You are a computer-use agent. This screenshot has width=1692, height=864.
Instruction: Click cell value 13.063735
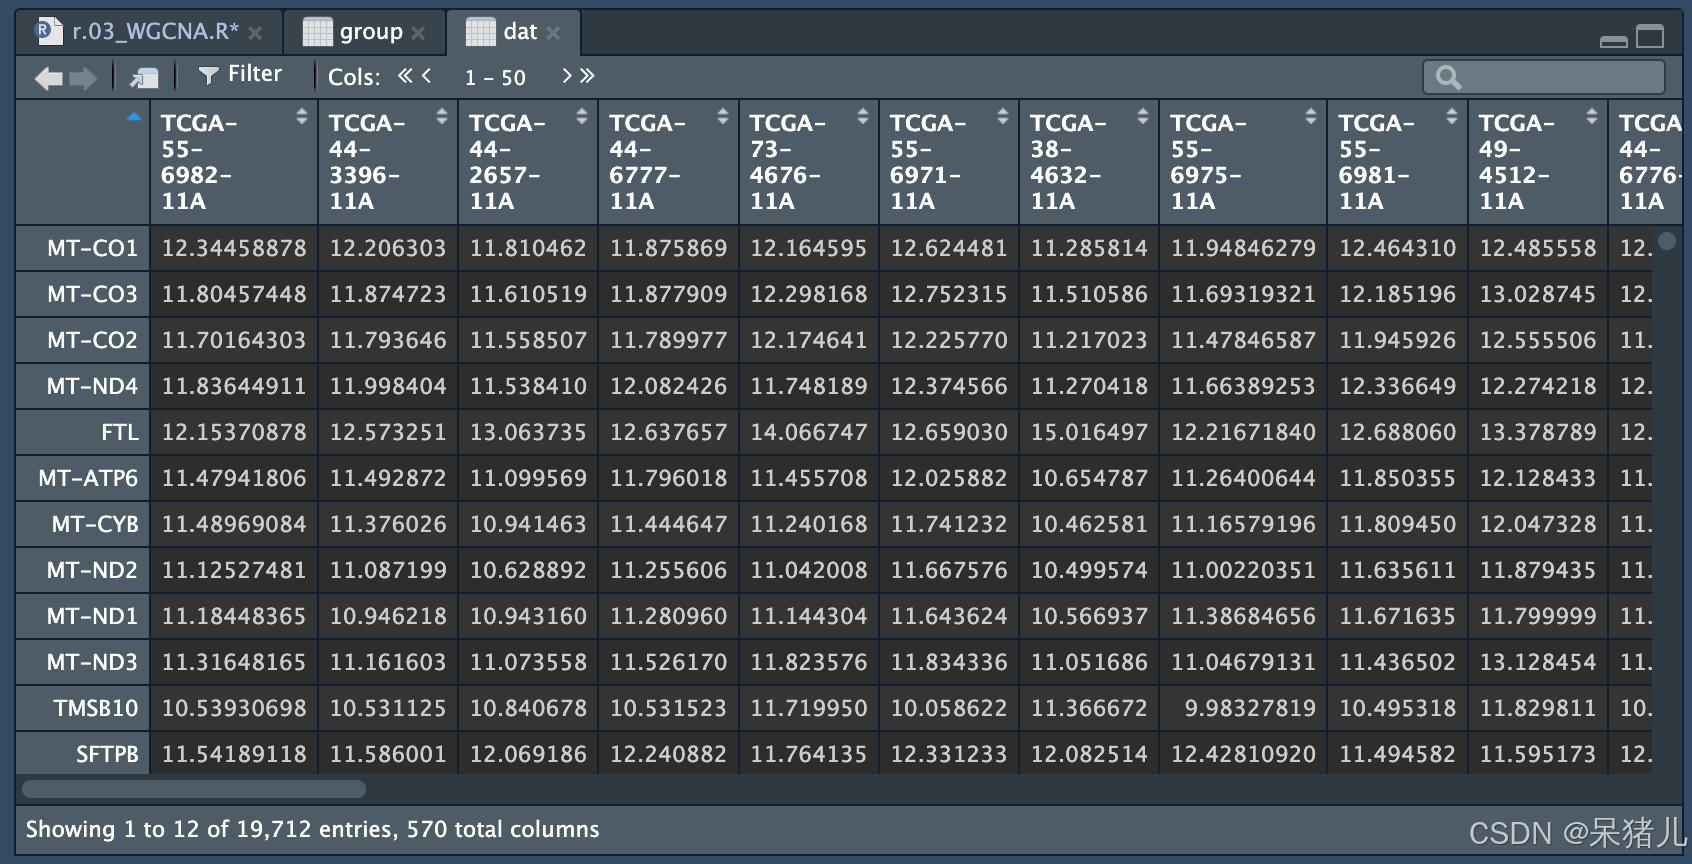click(528, 432)
